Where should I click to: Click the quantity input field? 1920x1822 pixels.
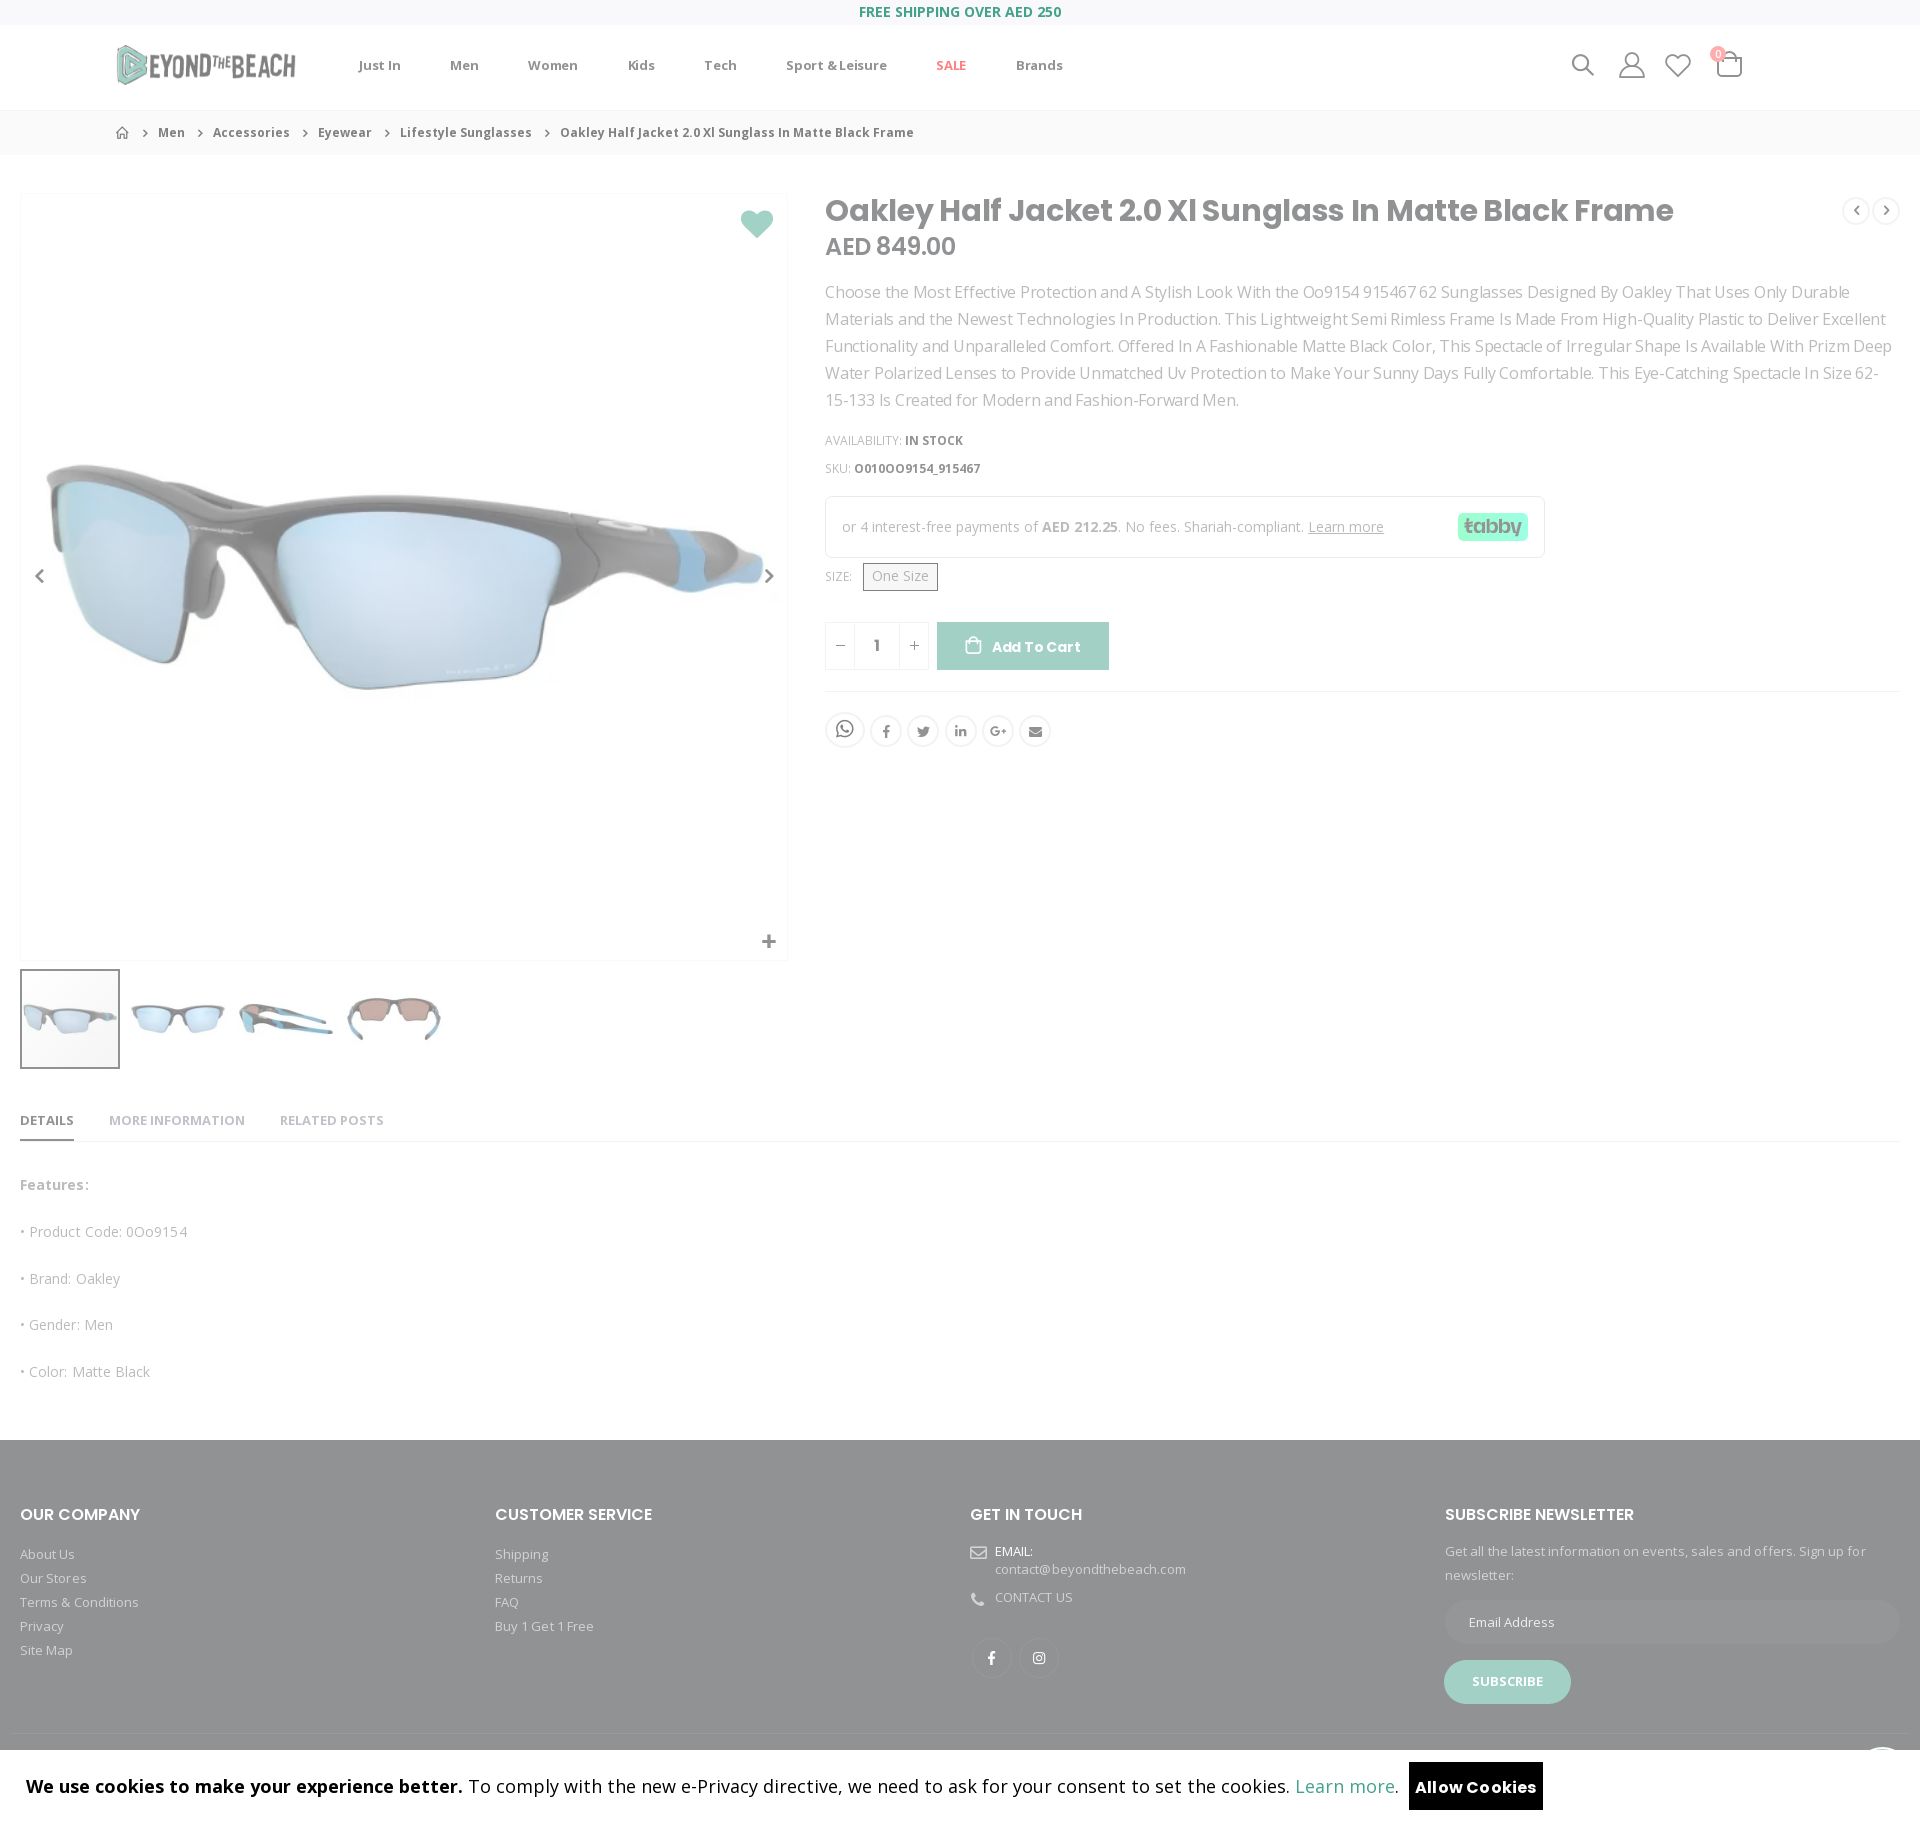pyautogui.click(x=877, y=646)
